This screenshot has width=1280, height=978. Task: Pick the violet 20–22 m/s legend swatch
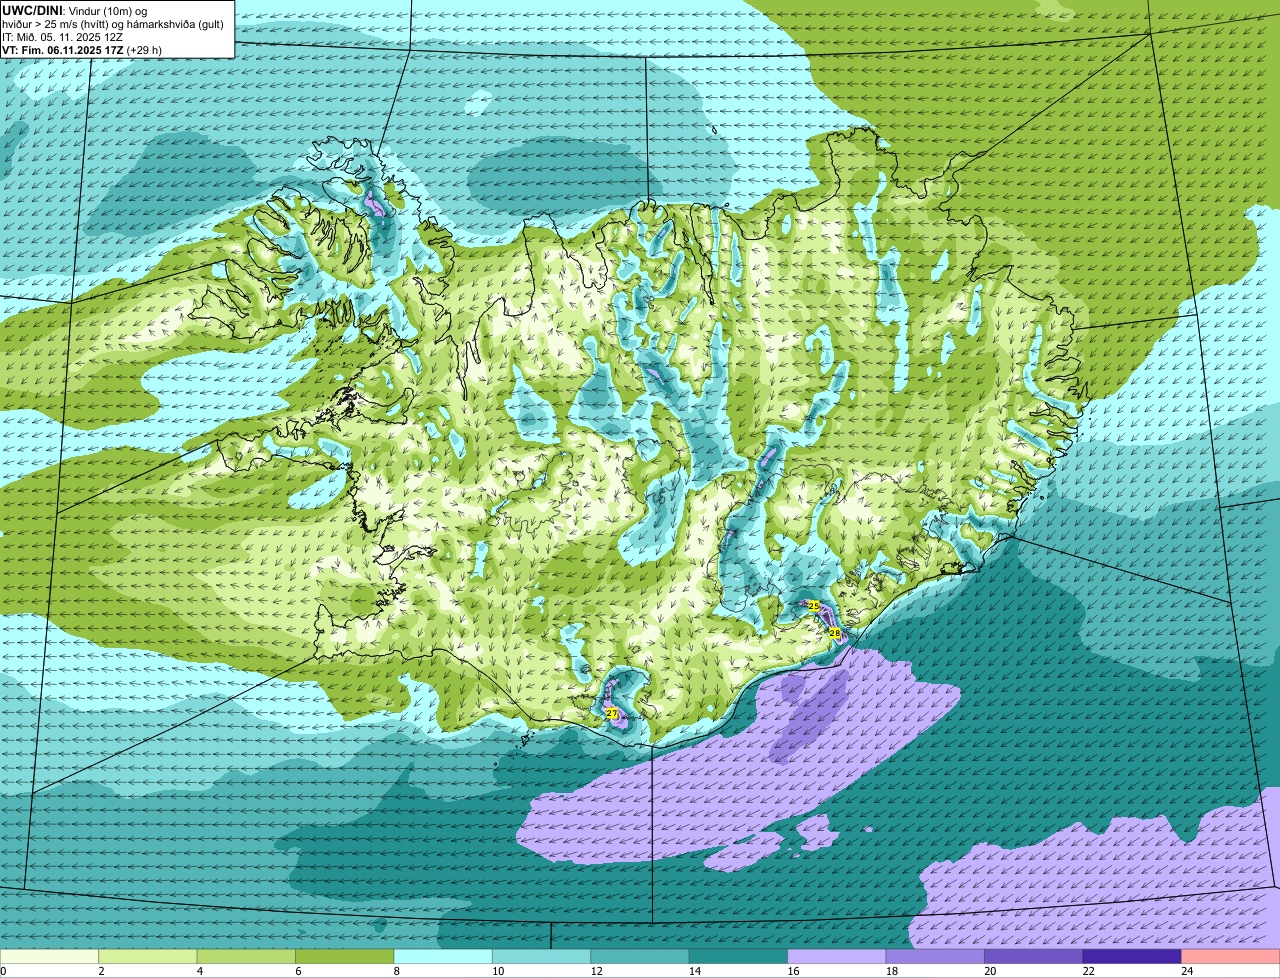coord(1034,957)
